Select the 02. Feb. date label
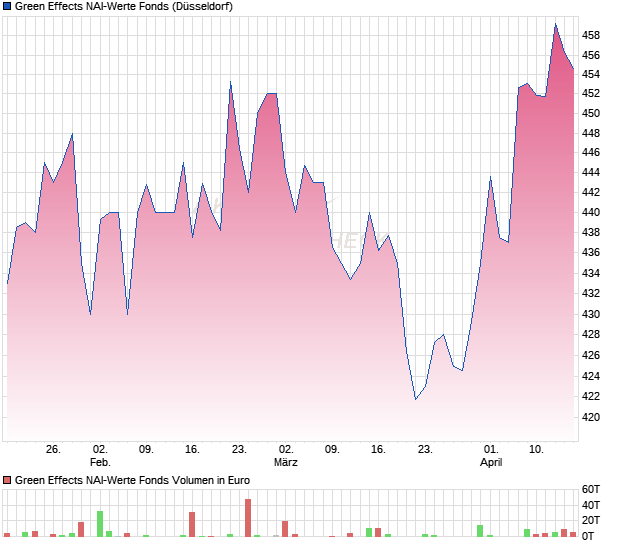Viewport: 620px width, 546px height. [x=99, y=456]
